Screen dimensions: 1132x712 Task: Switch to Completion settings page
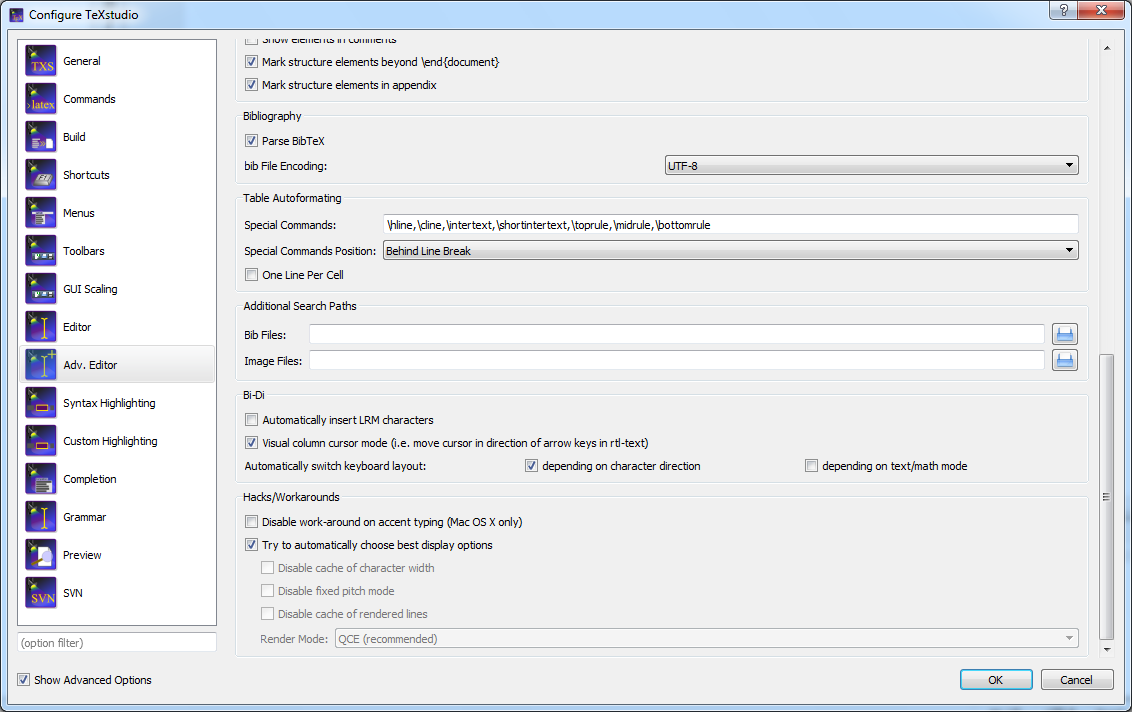tap(117, 479)
